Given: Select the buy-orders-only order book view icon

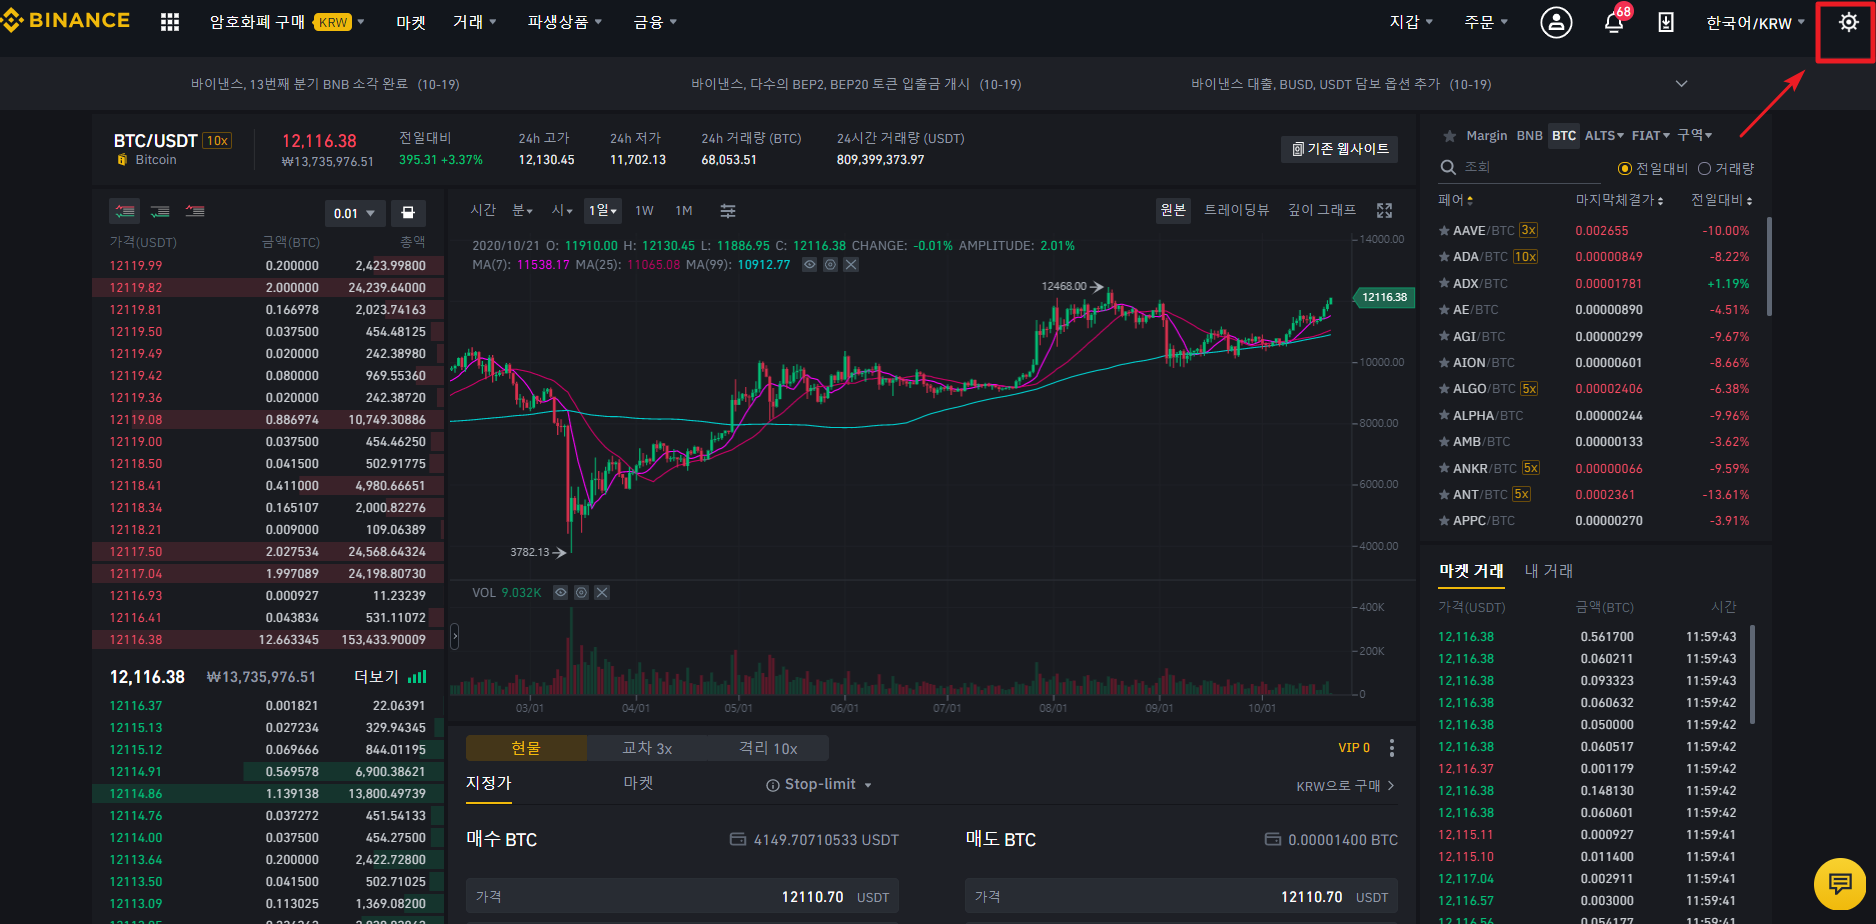Looking at the screenshot, I should (159, 211).
